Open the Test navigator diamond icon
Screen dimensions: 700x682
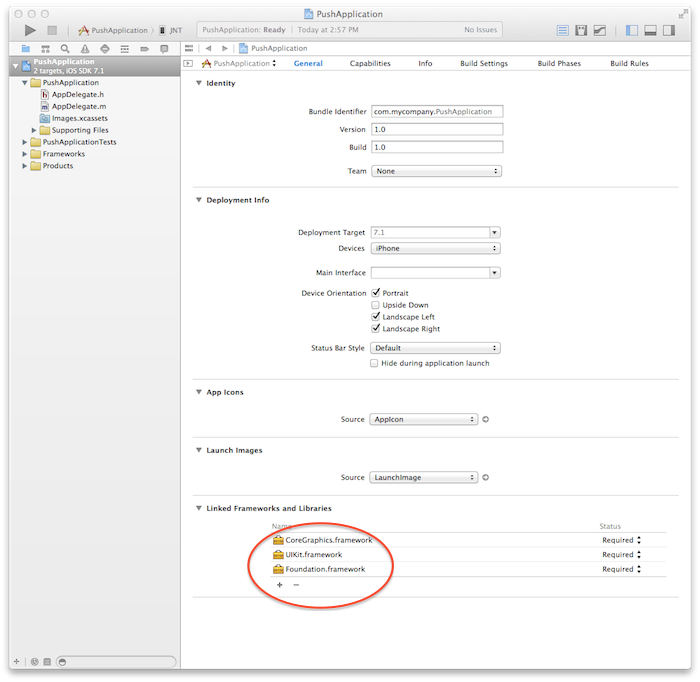click(105, 49)
